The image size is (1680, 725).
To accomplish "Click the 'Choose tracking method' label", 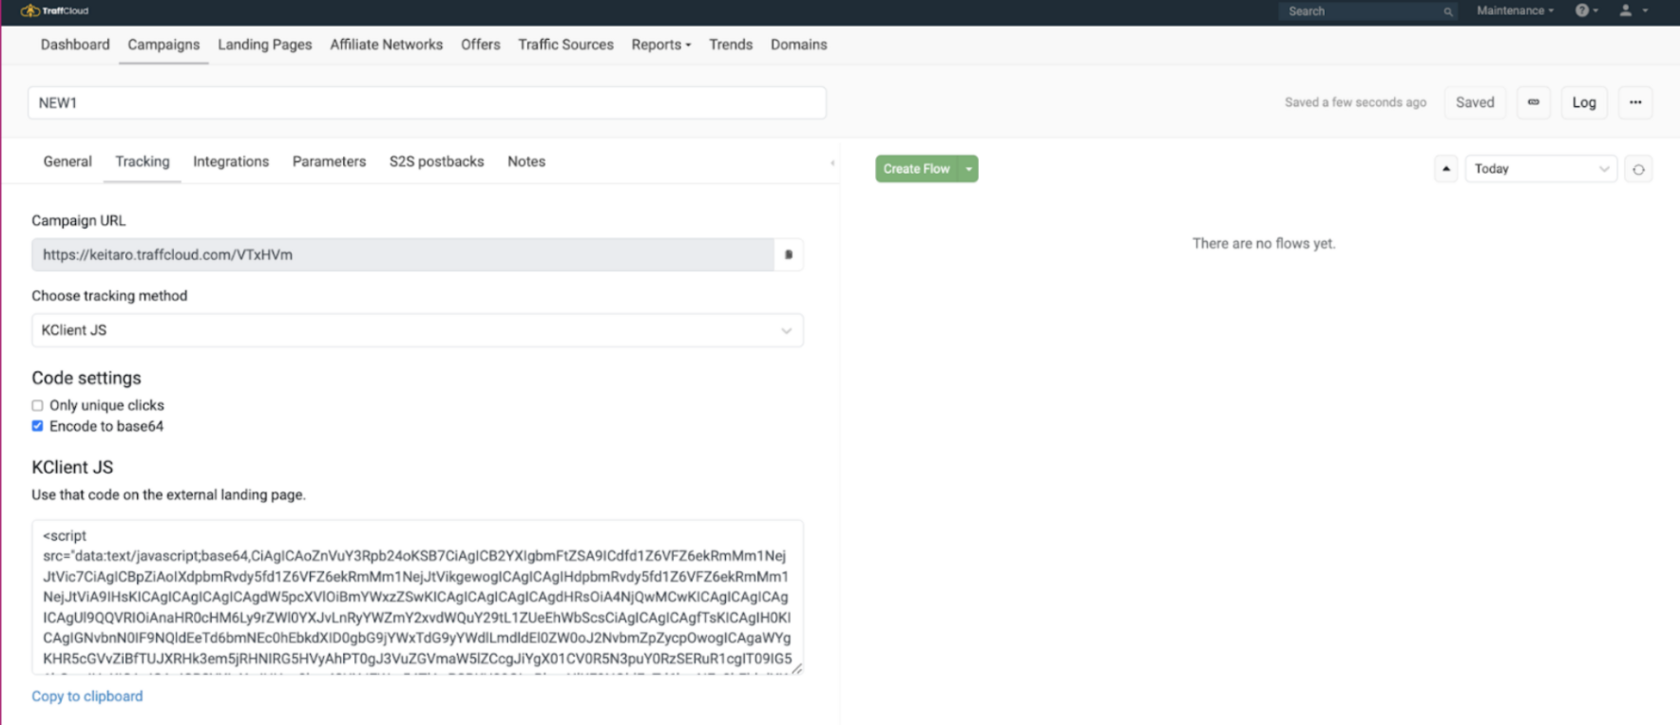I will click(x=109, y=296).
